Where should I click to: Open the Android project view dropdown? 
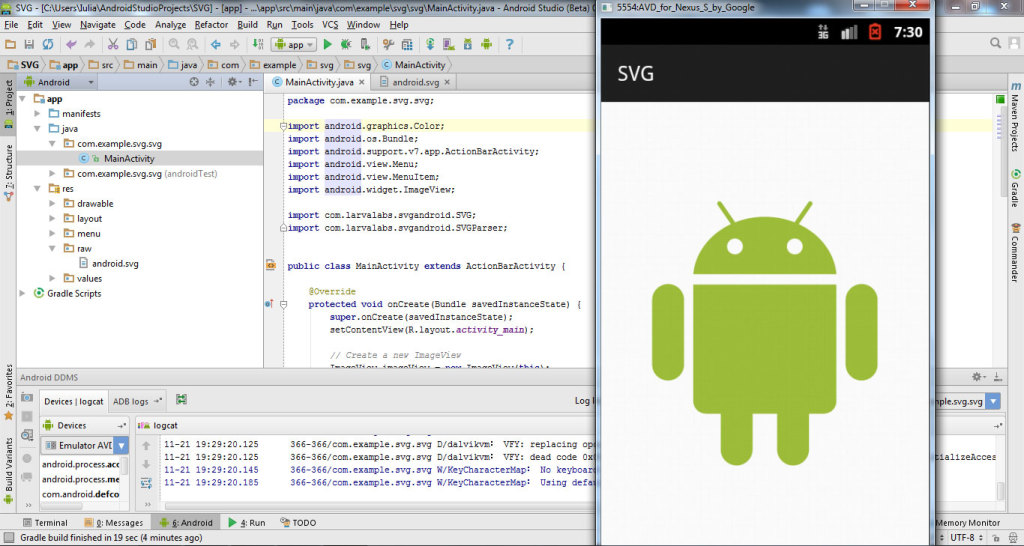pyautogui.click(x=59, y=82)
